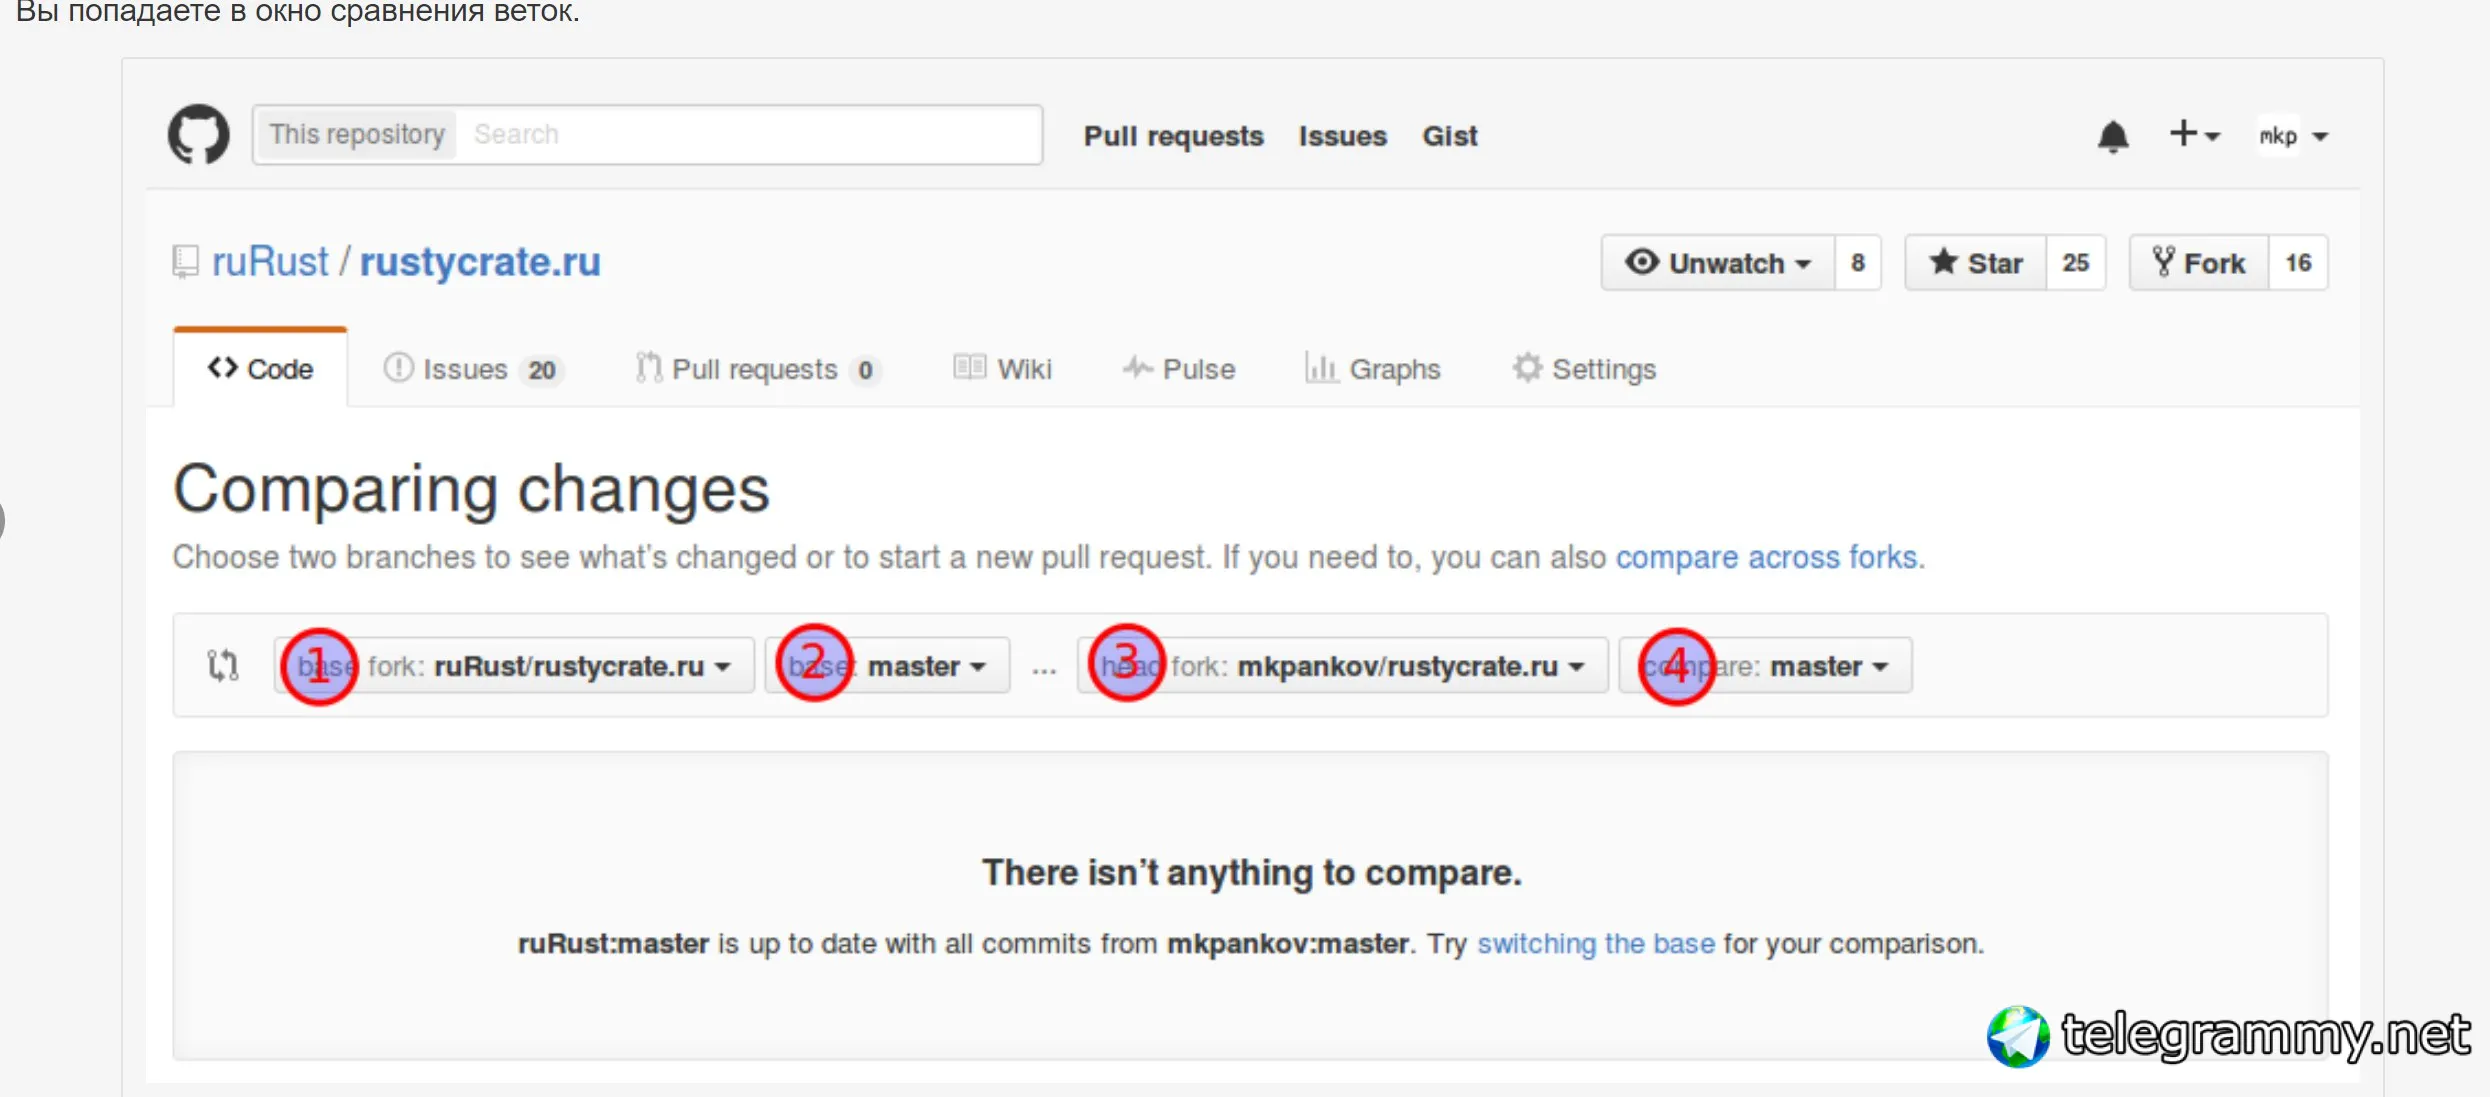Switch to the Pulse tab
The height and width of the screenshot is (1097, 2490).
point(1179,369)
